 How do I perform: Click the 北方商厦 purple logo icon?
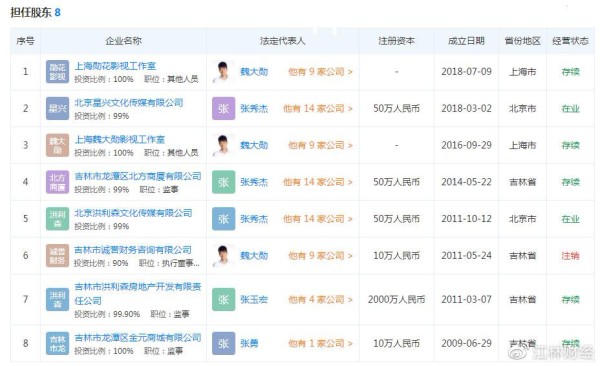[57, 182]
